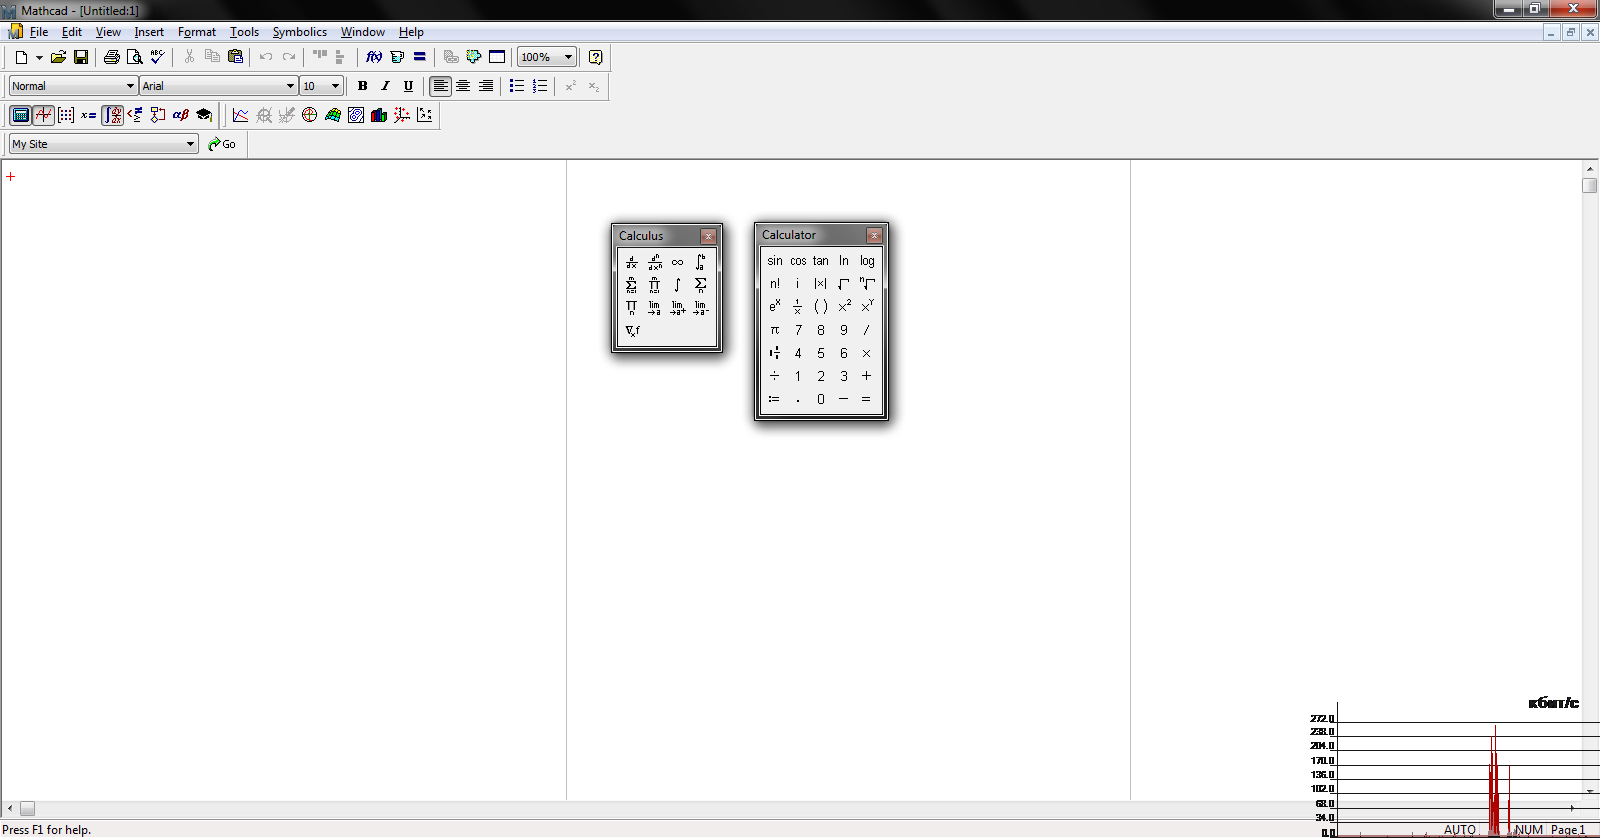Click the Insert Unit measuring cup icon
This screenshot has width=1600, height=838.
click(397, 57)
